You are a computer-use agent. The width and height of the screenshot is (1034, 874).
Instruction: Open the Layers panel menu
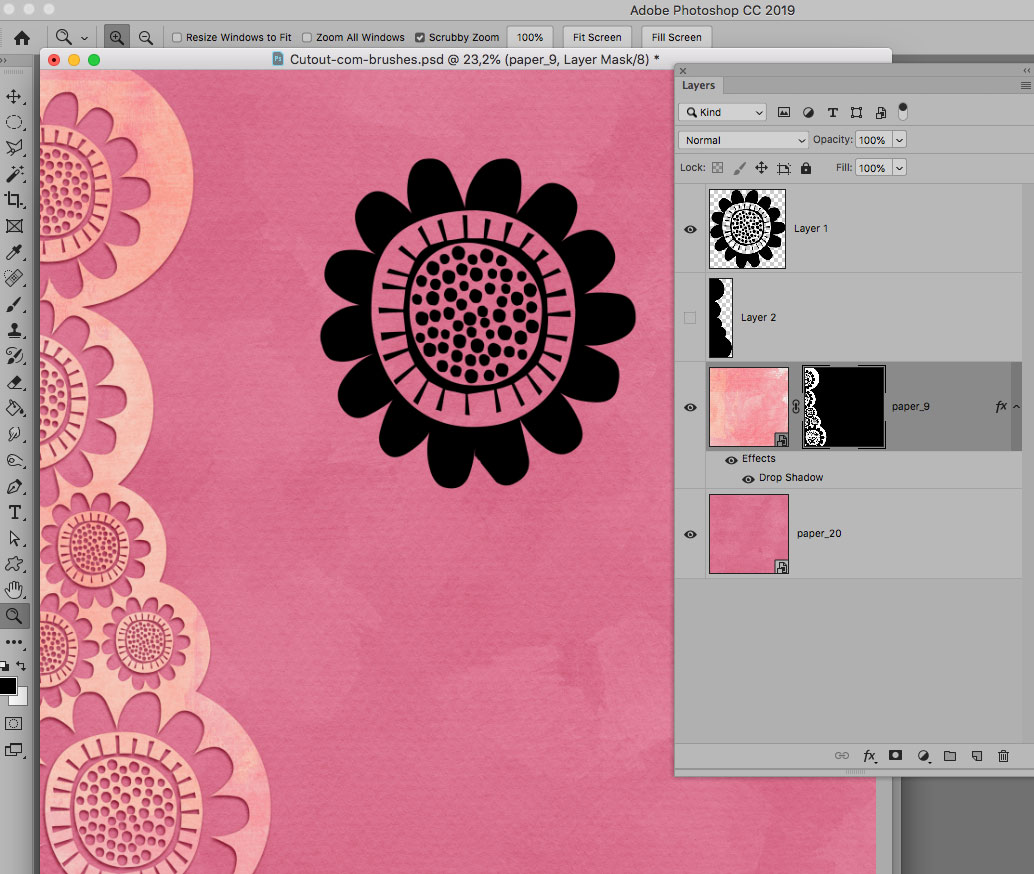point(1025,85)
